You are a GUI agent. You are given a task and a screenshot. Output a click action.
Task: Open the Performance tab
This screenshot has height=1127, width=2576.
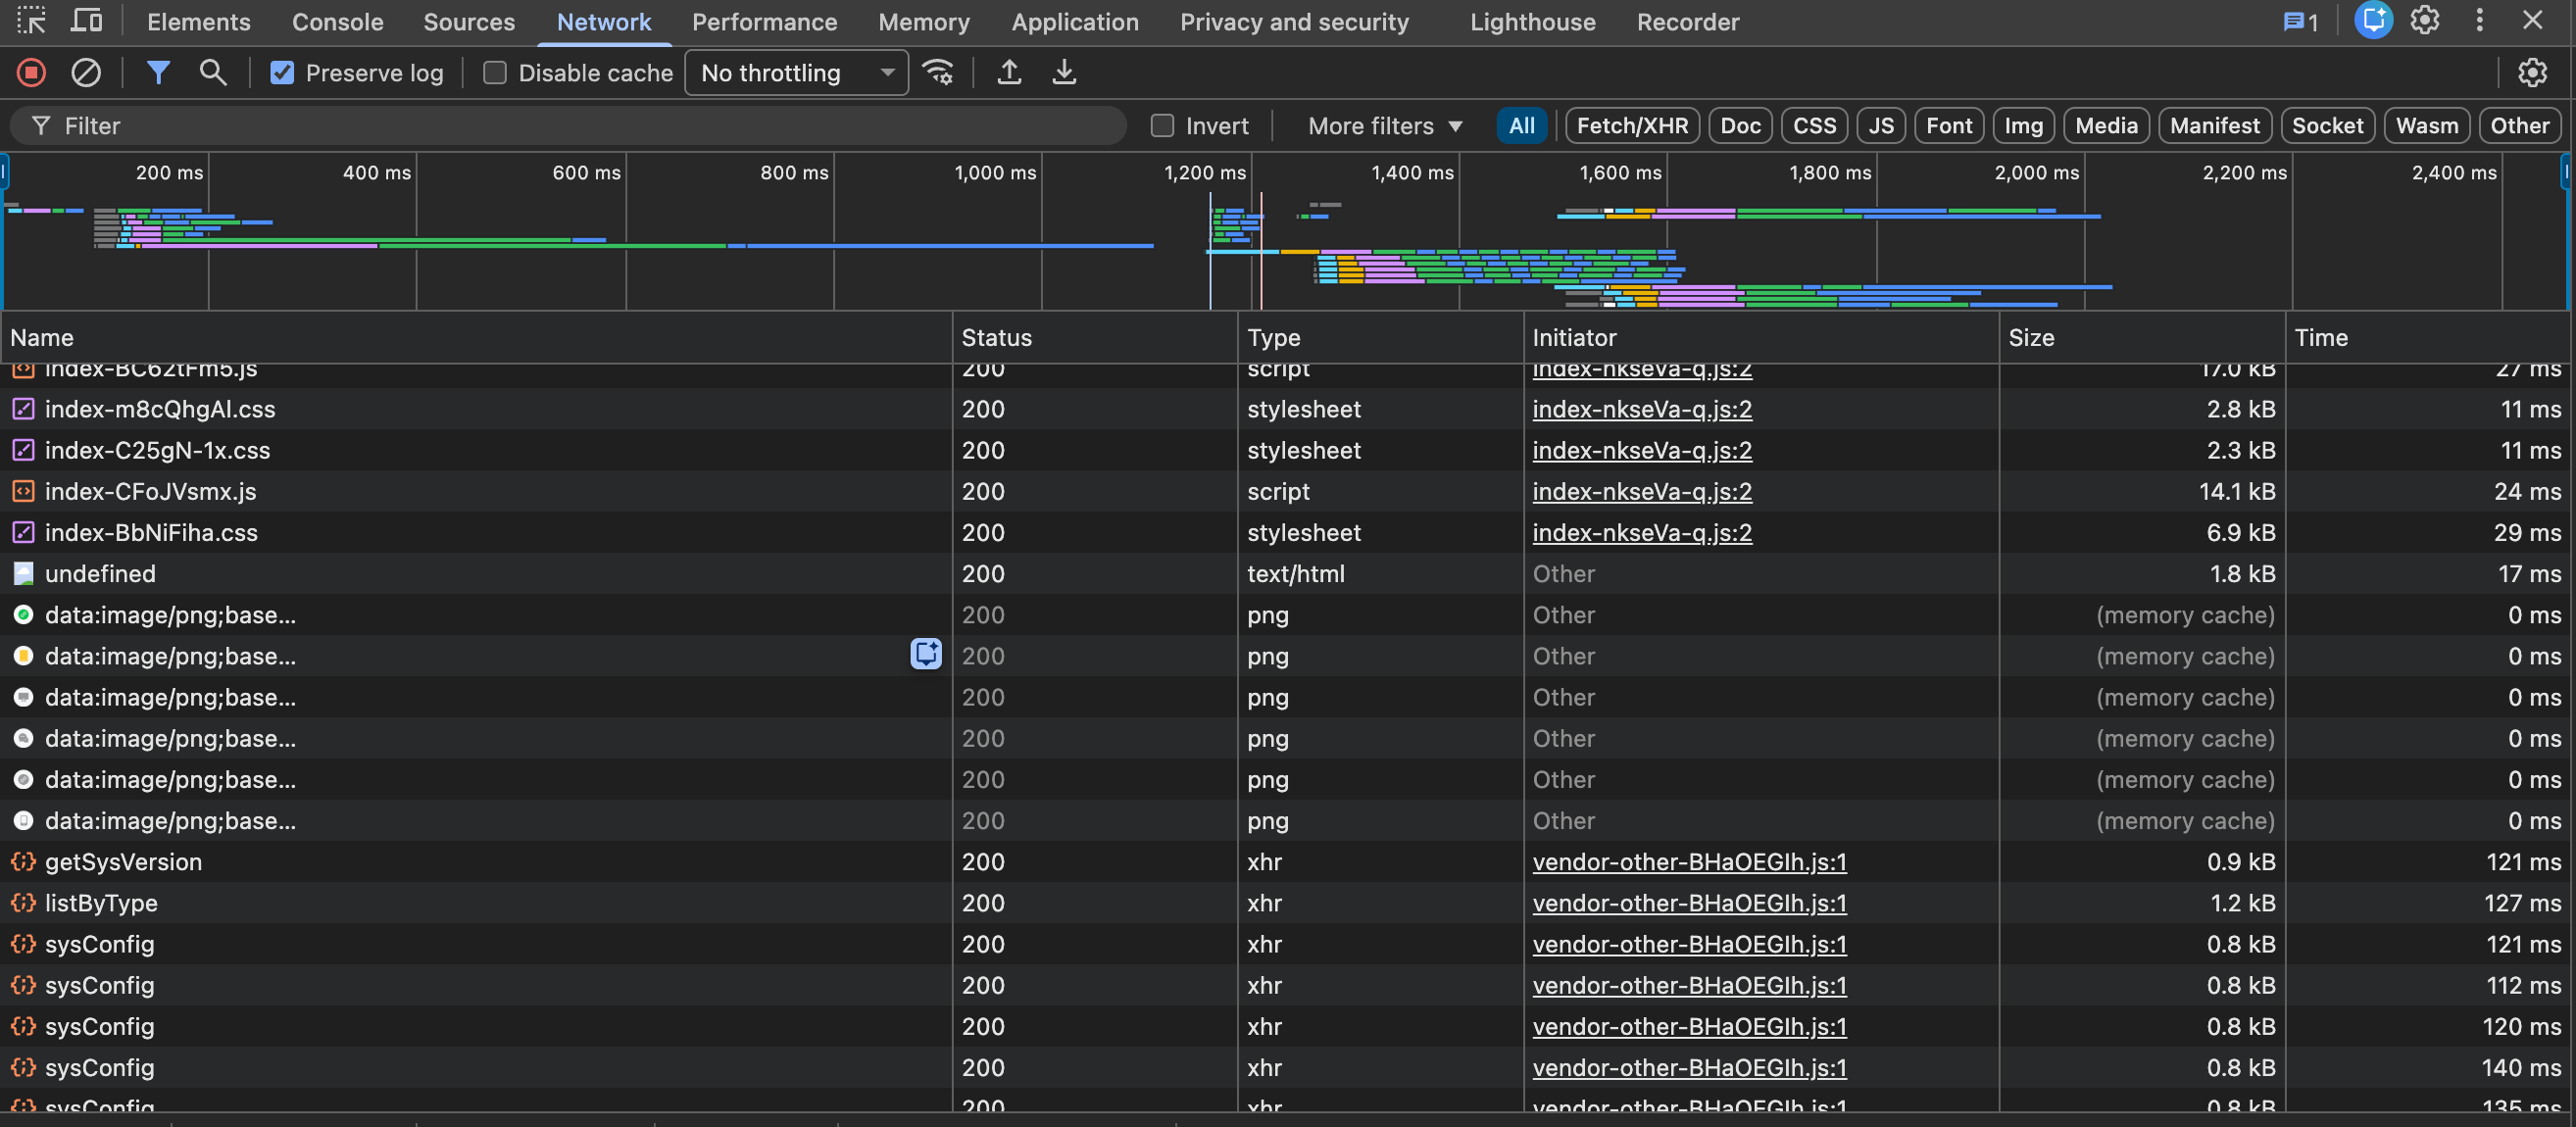click(x=764, y=22)
